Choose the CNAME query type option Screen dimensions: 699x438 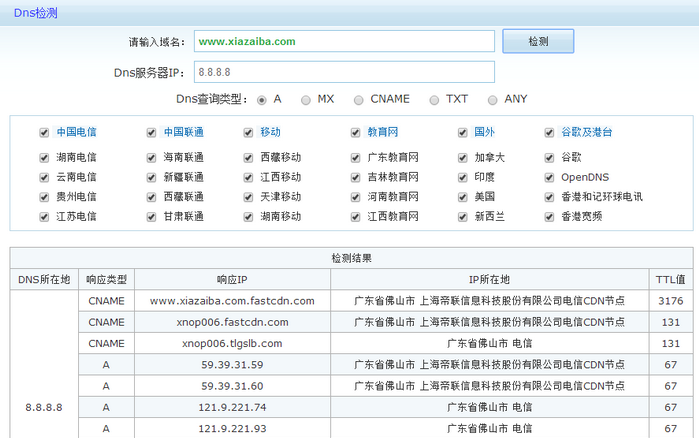pos(359,100)
